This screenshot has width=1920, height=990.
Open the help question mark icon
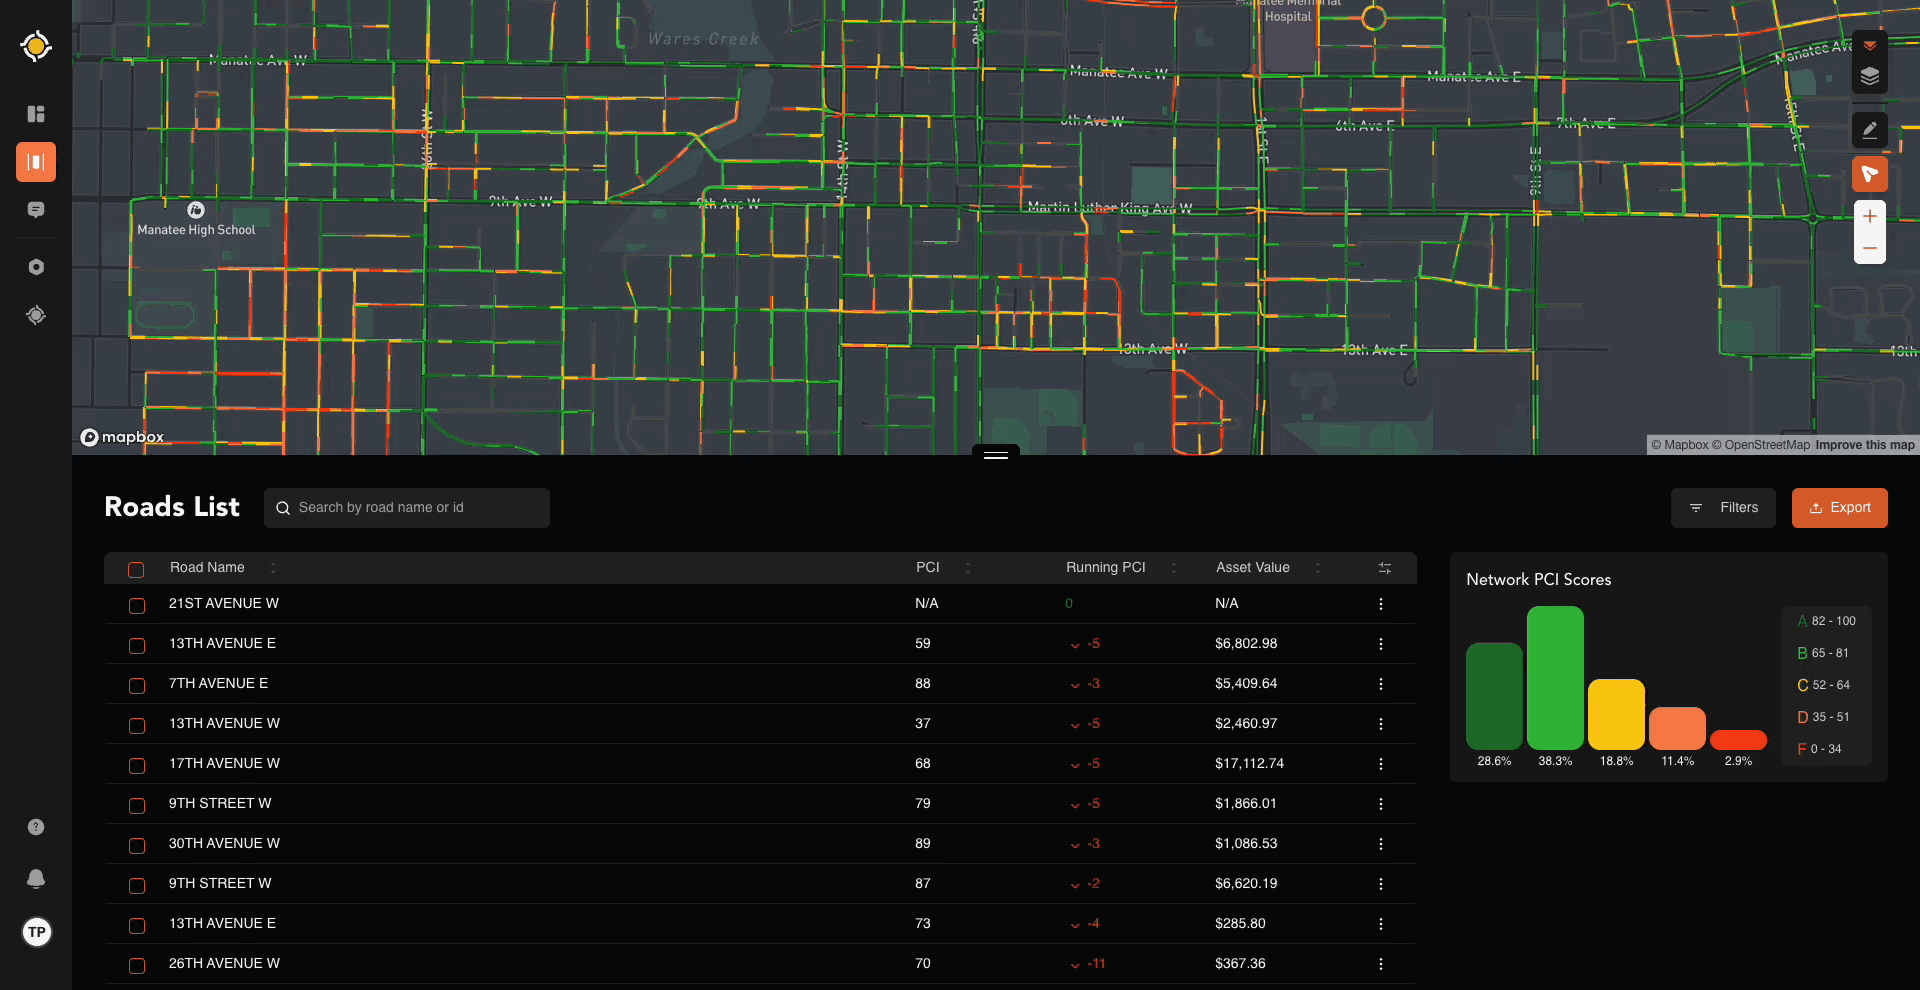(36, 827)
